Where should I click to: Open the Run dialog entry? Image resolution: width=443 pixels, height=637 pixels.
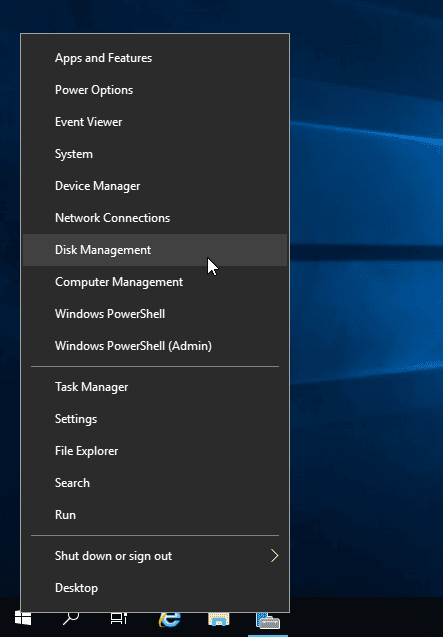[x=155, y=515]
